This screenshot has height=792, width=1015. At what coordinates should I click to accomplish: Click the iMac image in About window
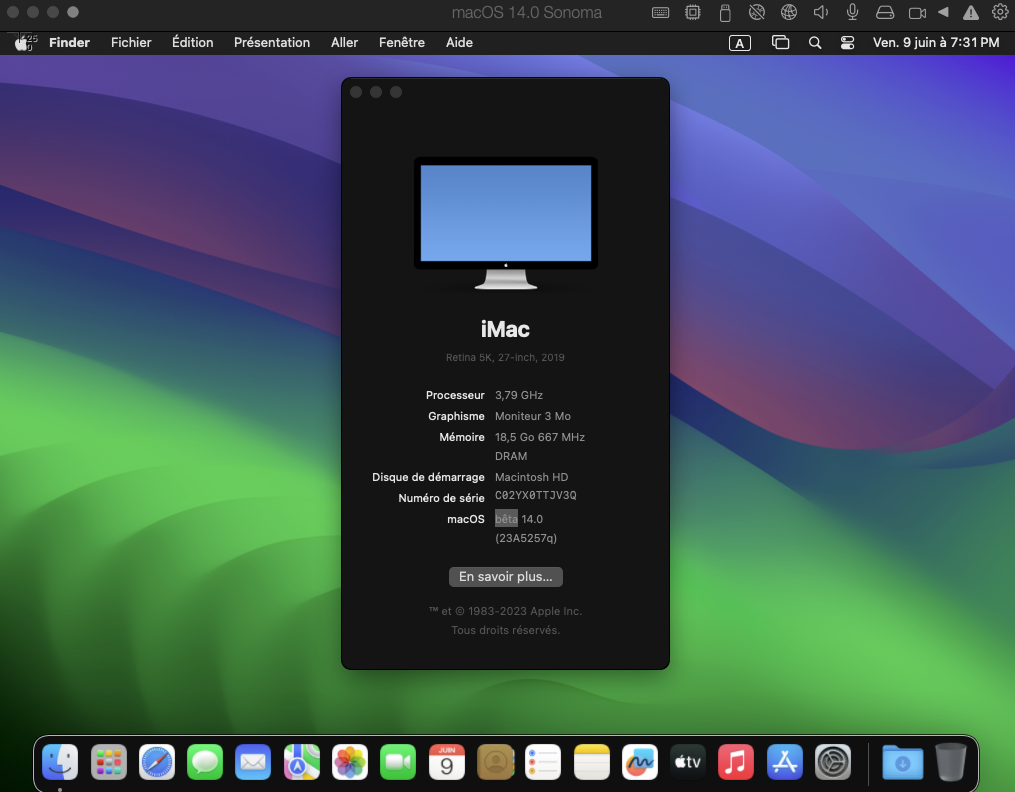[506, 223]
